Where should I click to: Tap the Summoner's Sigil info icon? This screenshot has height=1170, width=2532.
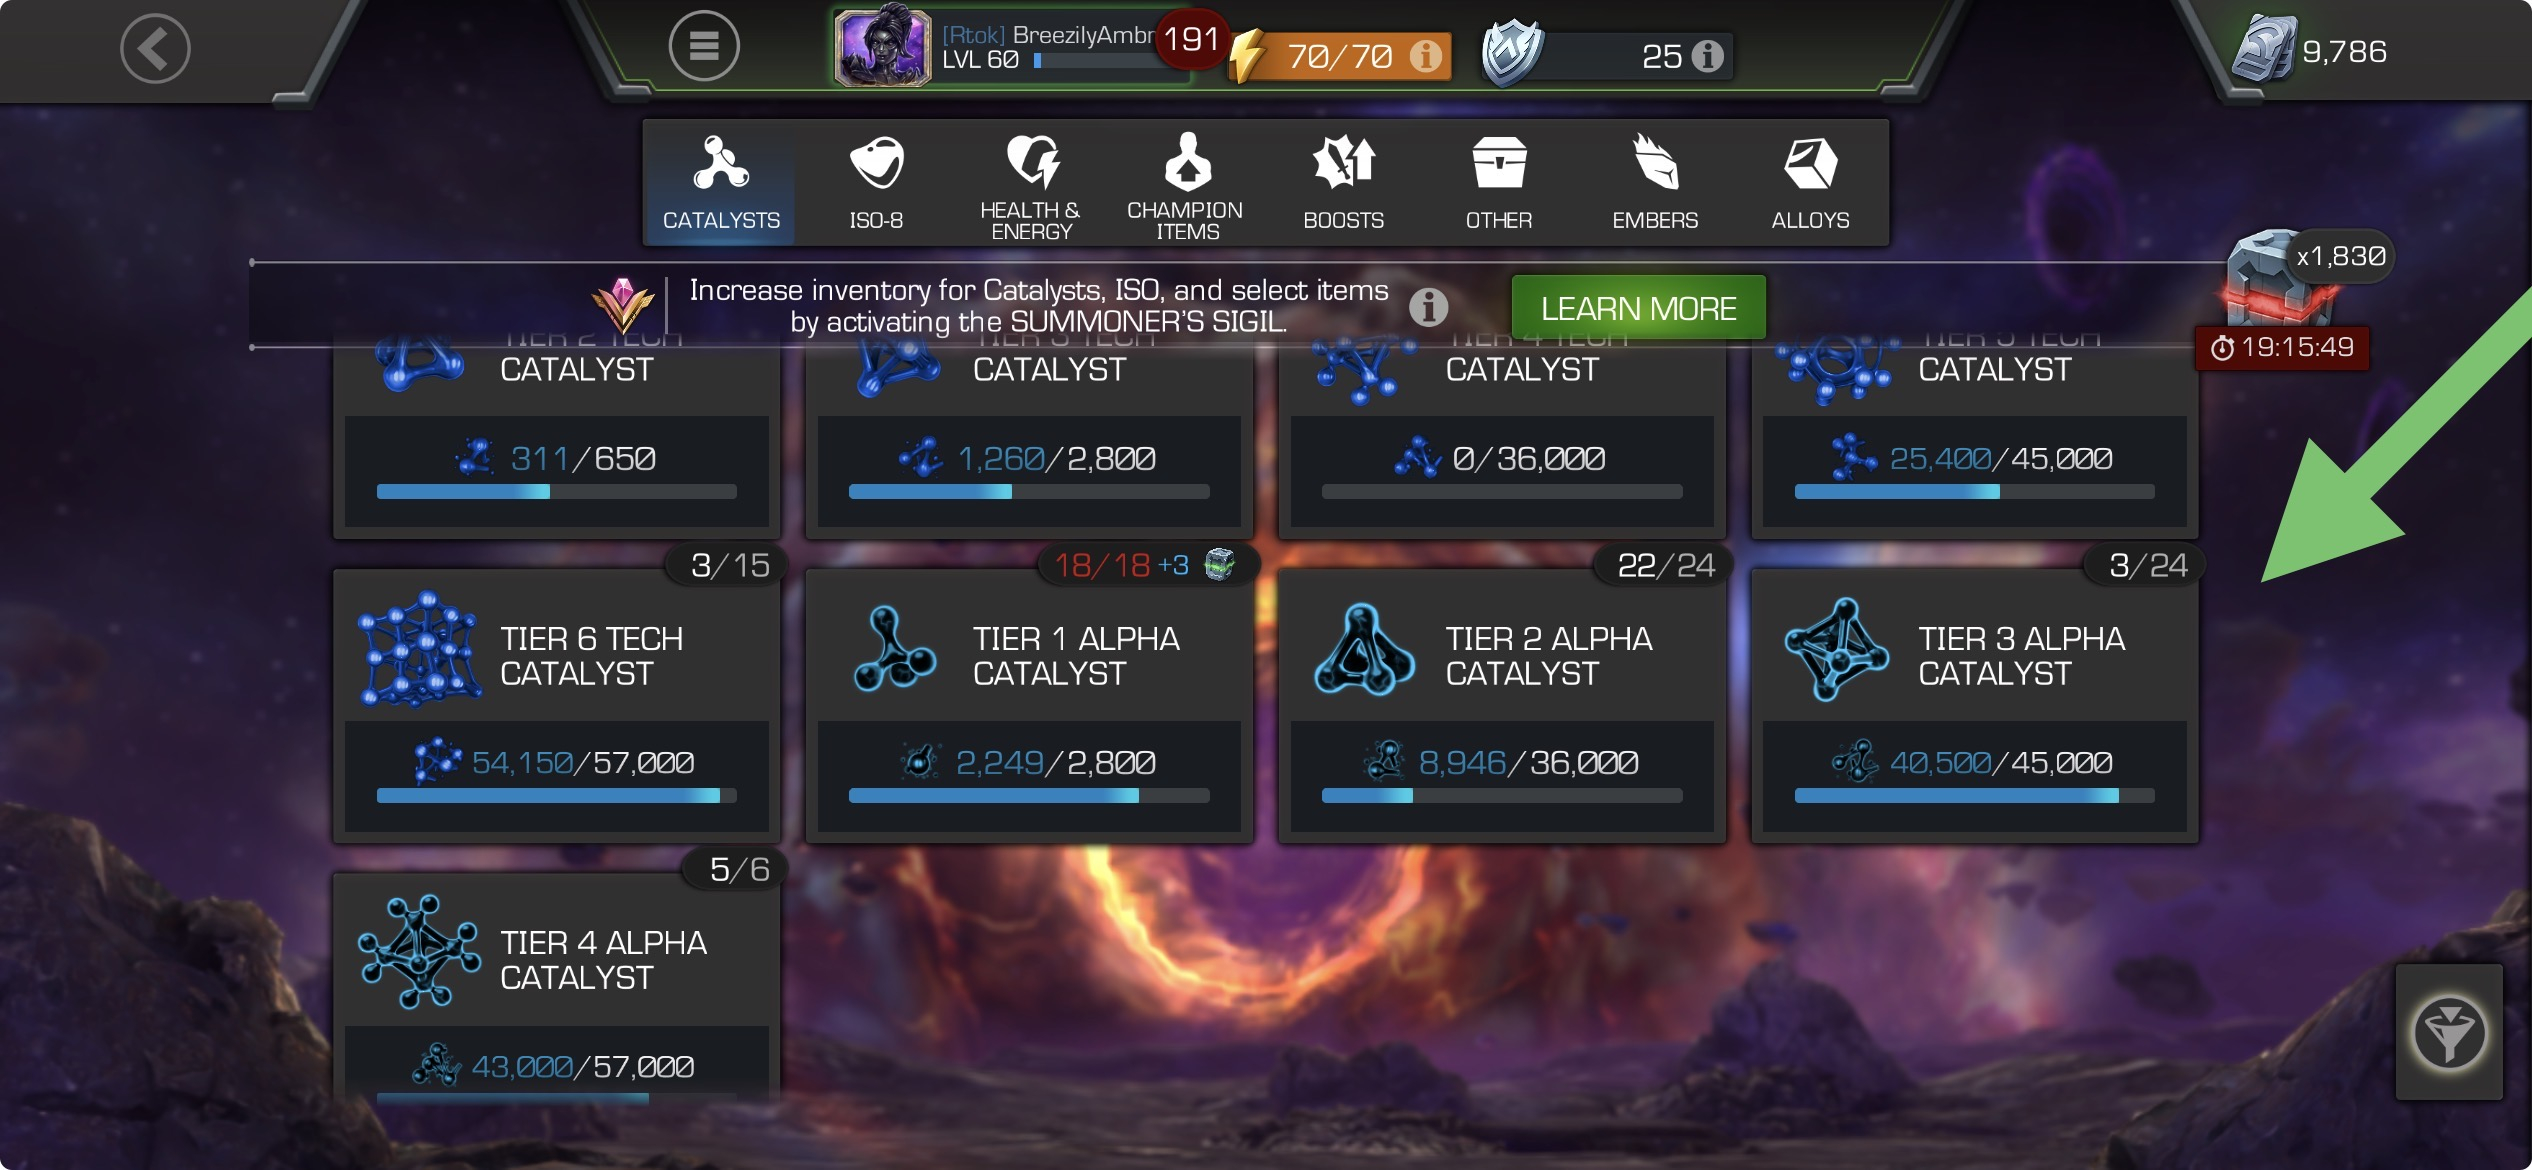(x=1428, y=307)
